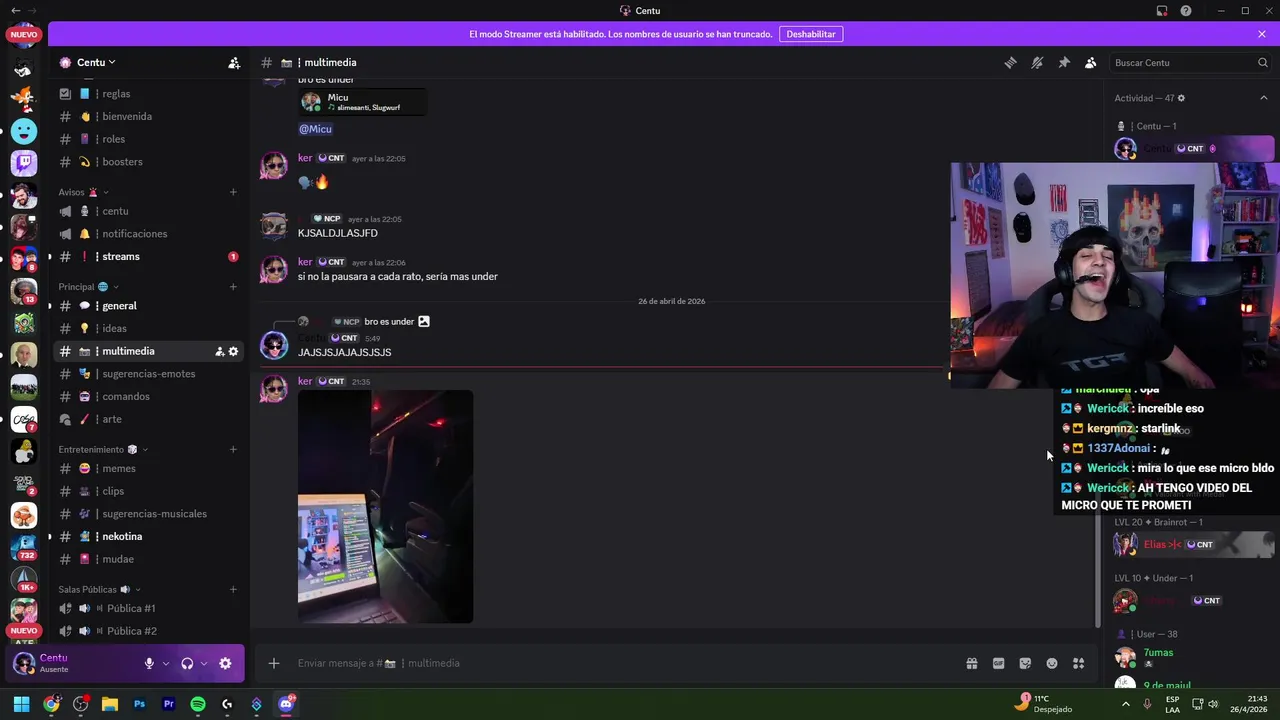
Task: Open the bienvenida channel
Action: [150, 116]
